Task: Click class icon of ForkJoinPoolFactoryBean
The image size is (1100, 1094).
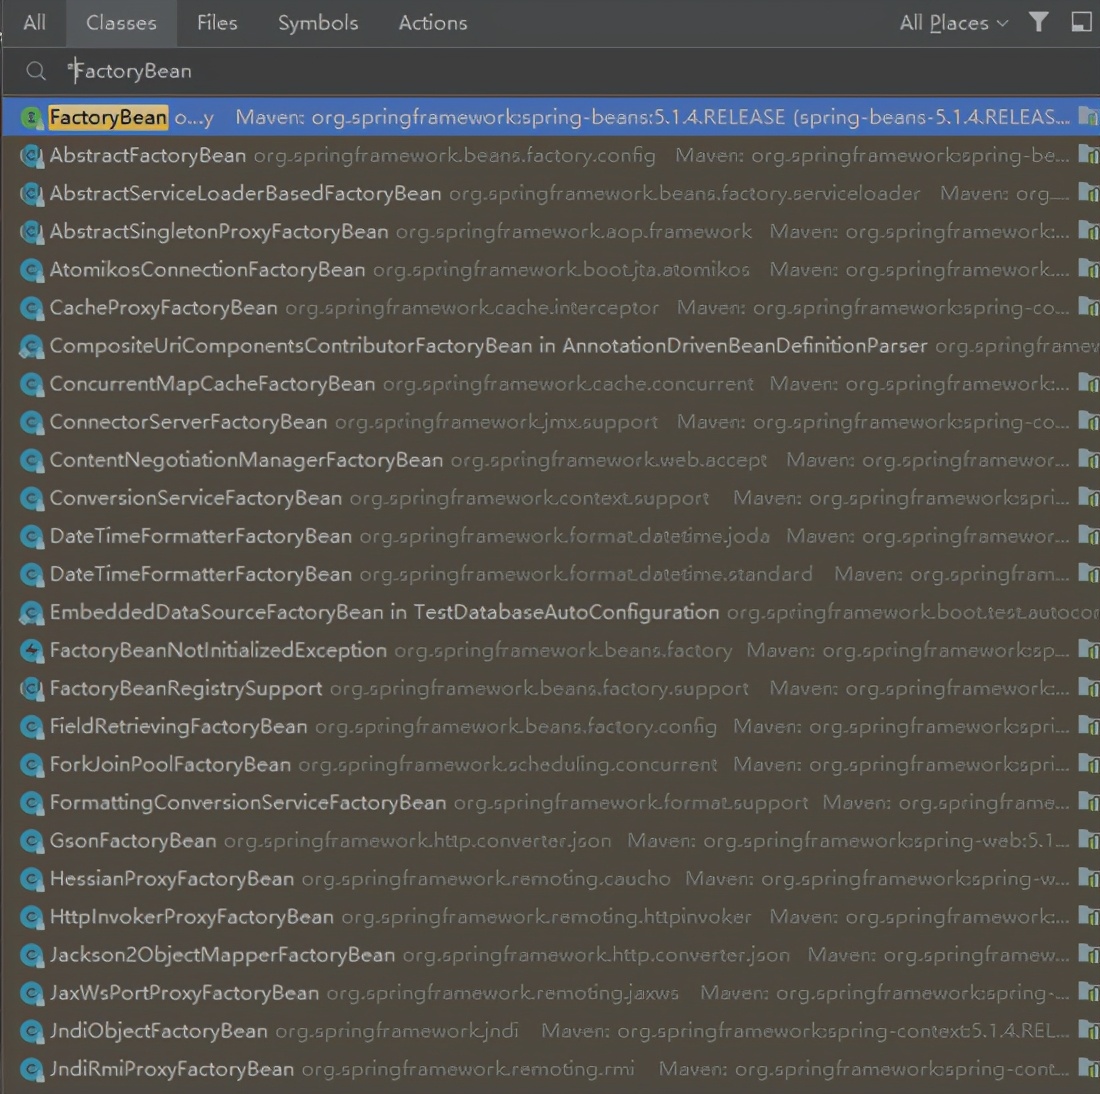Action: pyautogui.click(x=32, y=764)
